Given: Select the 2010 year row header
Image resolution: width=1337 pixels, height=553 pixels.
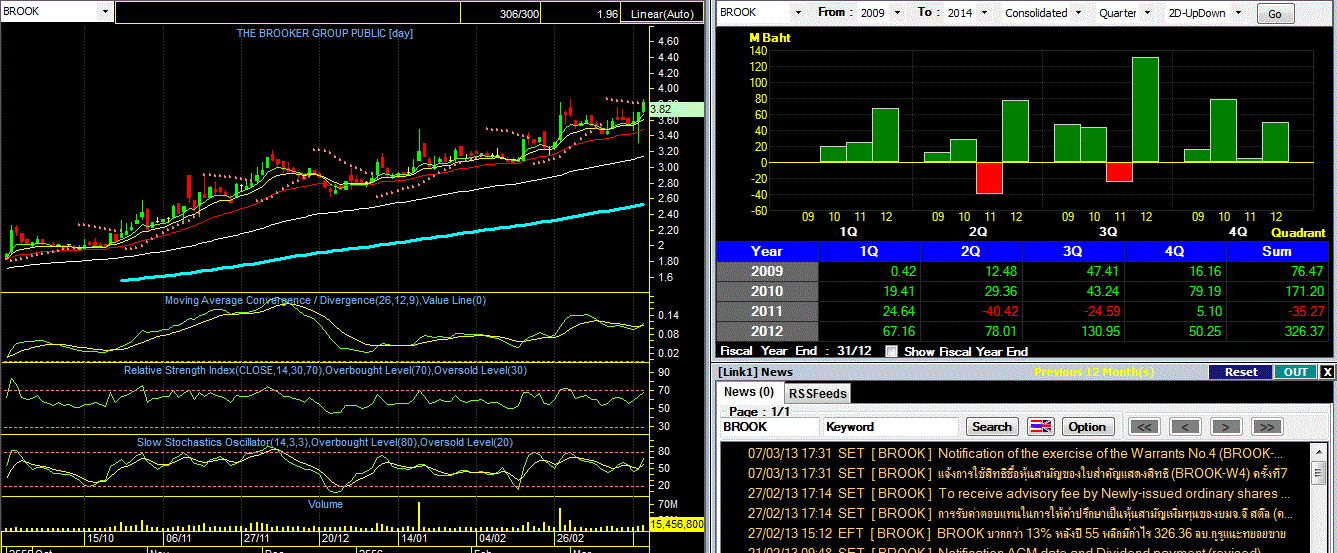Looking at the screenshot, I should pos(768,291).
